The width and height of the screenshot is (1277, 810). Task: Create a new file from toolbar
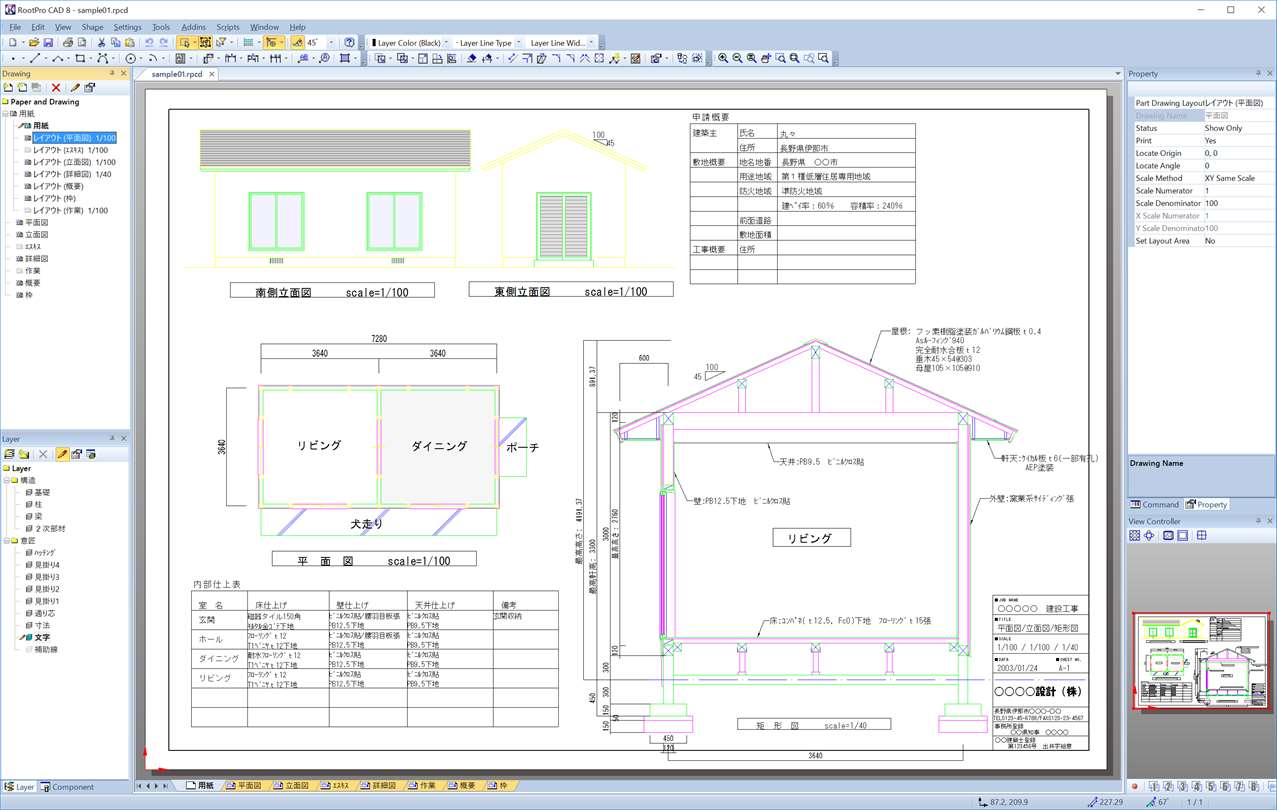click(x=12, y=43)
